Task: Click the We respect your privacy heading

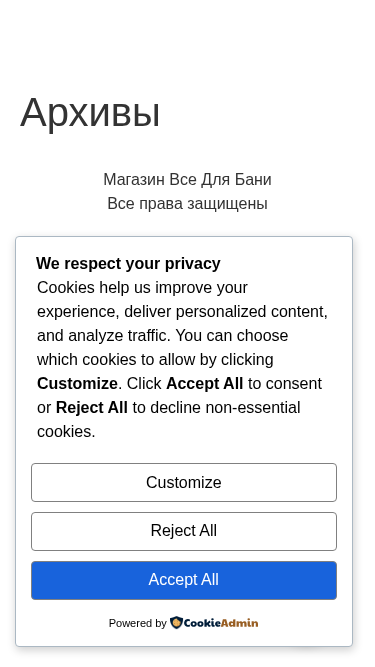Action: coord(128,263)
